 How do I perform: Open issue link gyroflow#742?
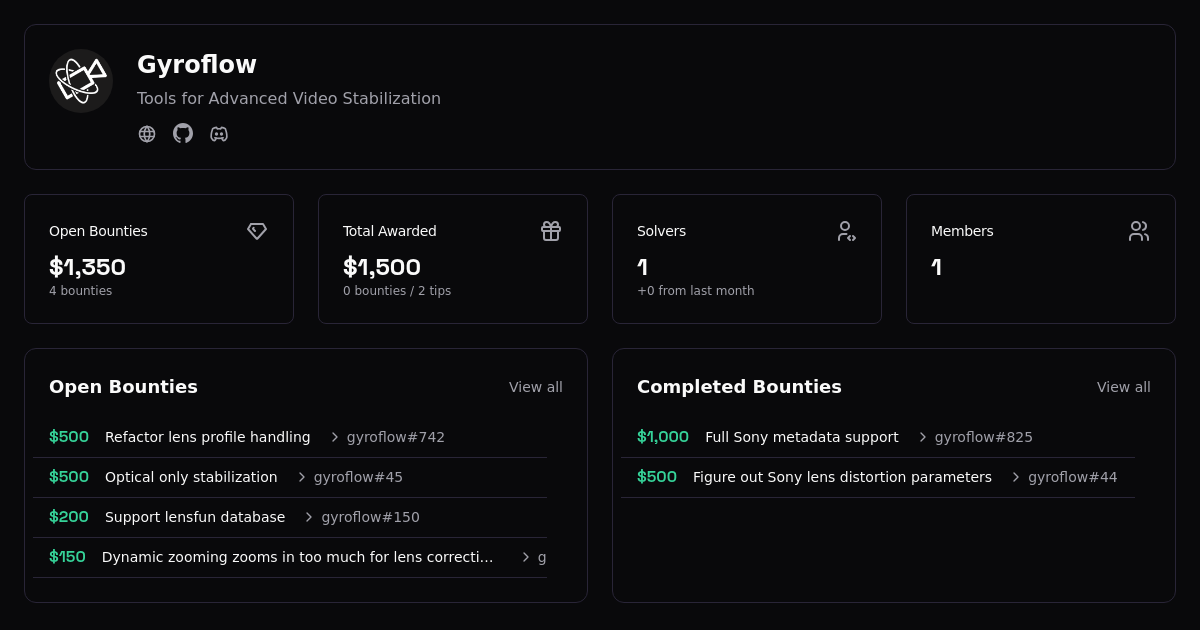[395, 437]
